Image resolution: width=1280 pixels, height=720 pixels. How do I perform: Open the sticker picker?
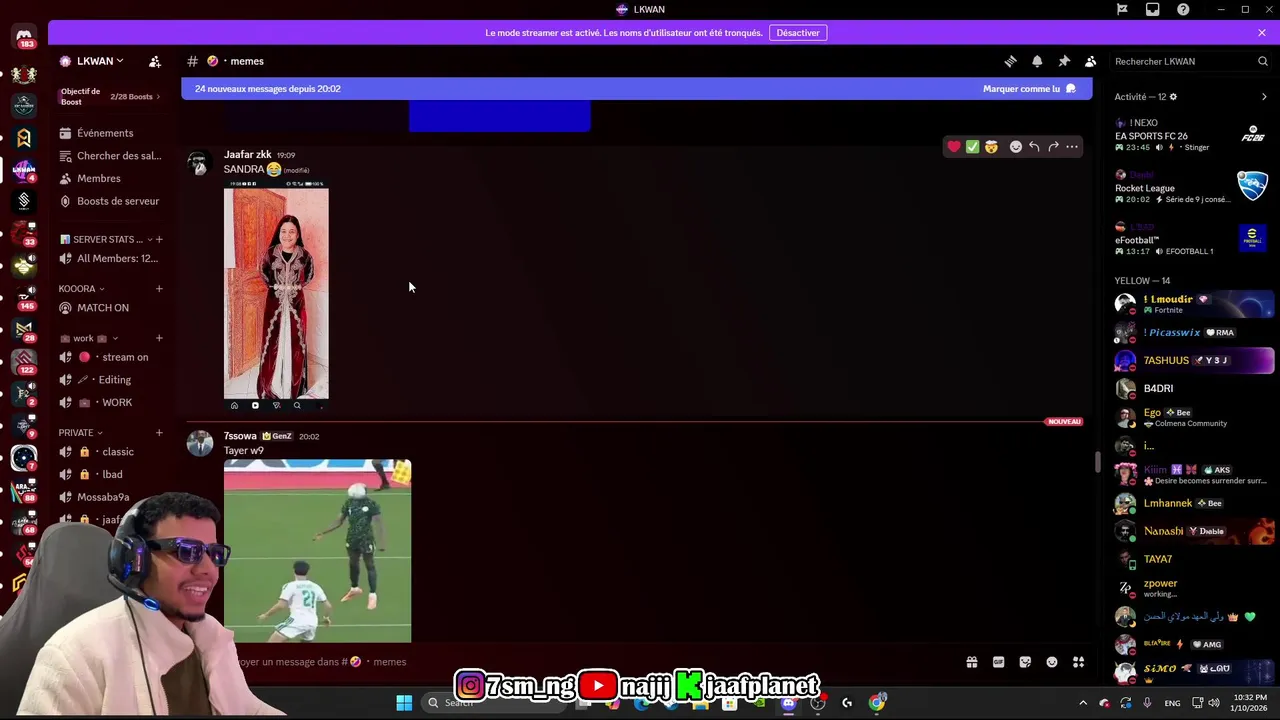pos(1025,662)
